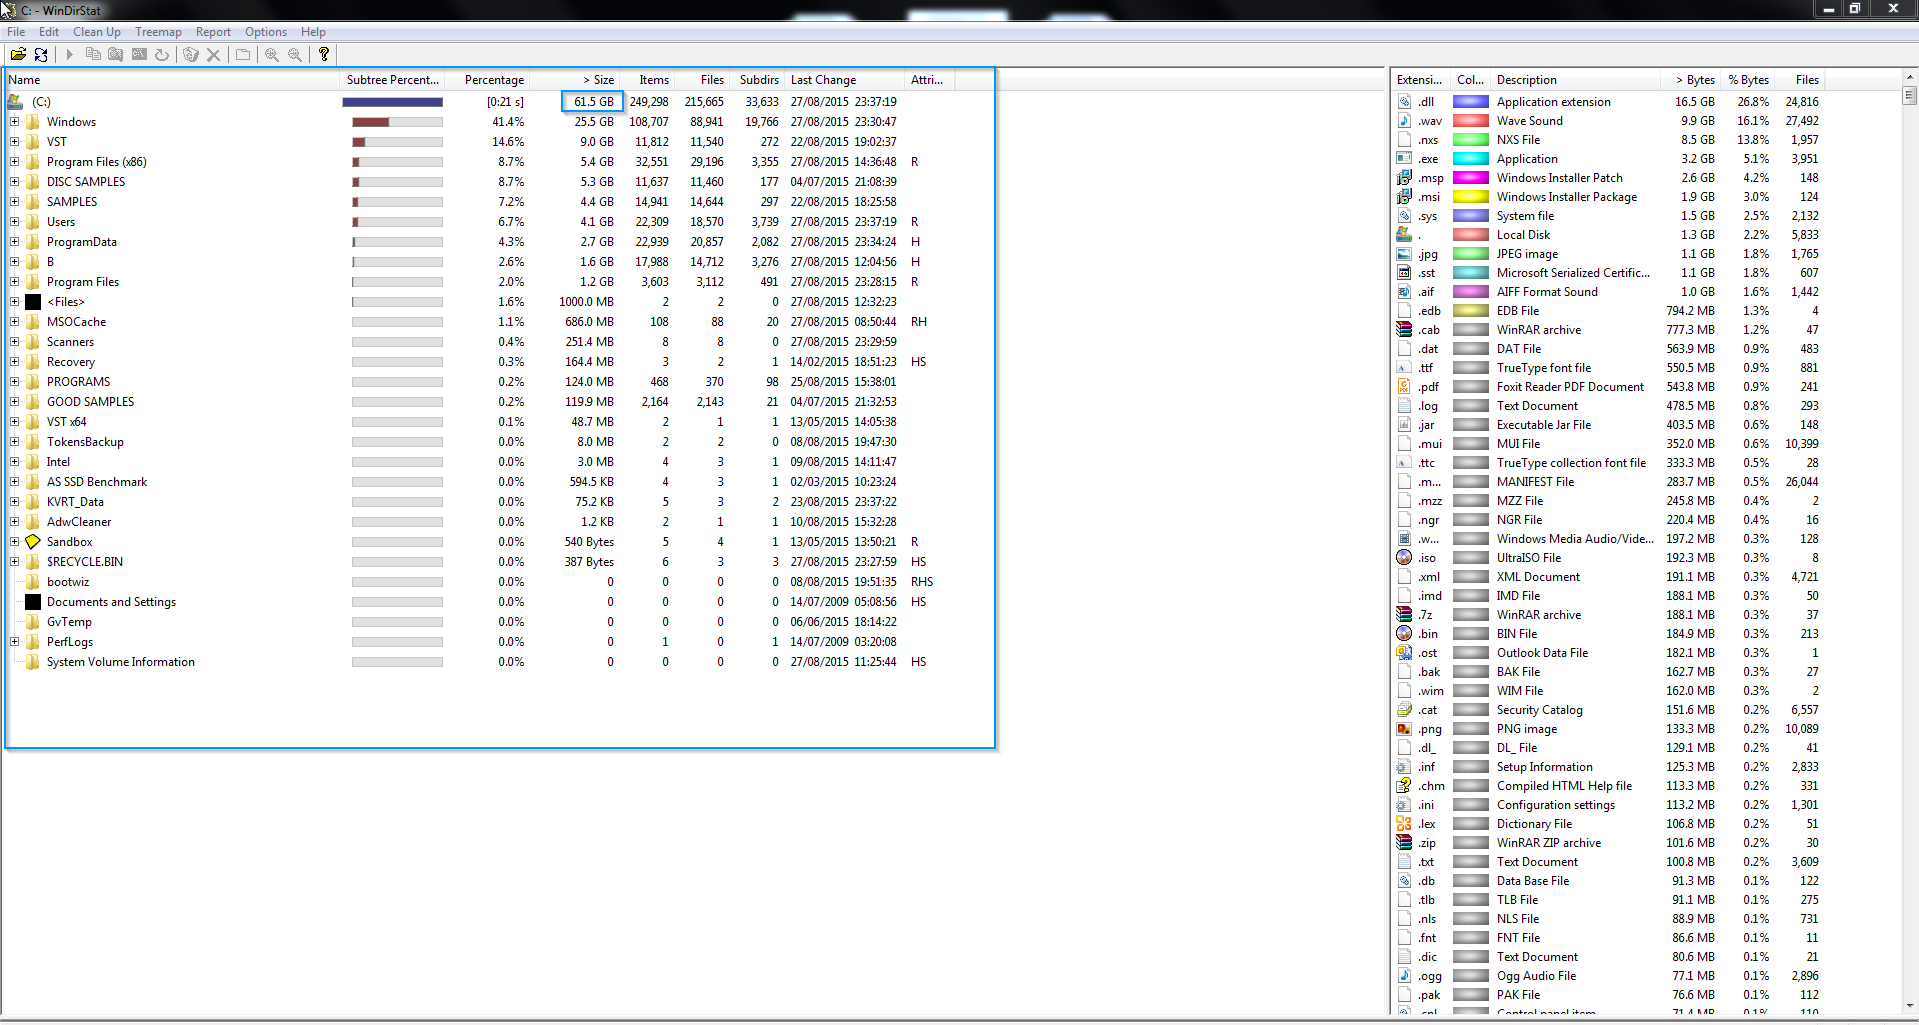Image resolution: width=1919 pixels, height=1025 pixels.
Task: Expand the Sandbox folder node
Action: [15, 542]
